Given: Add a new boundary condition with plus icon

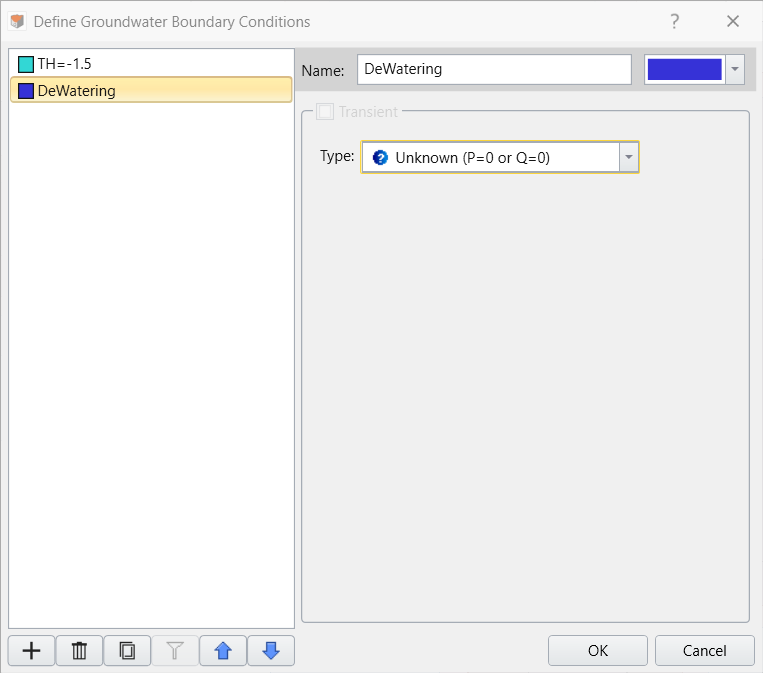Looking at the screenshot, I should pyautogui.click(x=31, y=651).
